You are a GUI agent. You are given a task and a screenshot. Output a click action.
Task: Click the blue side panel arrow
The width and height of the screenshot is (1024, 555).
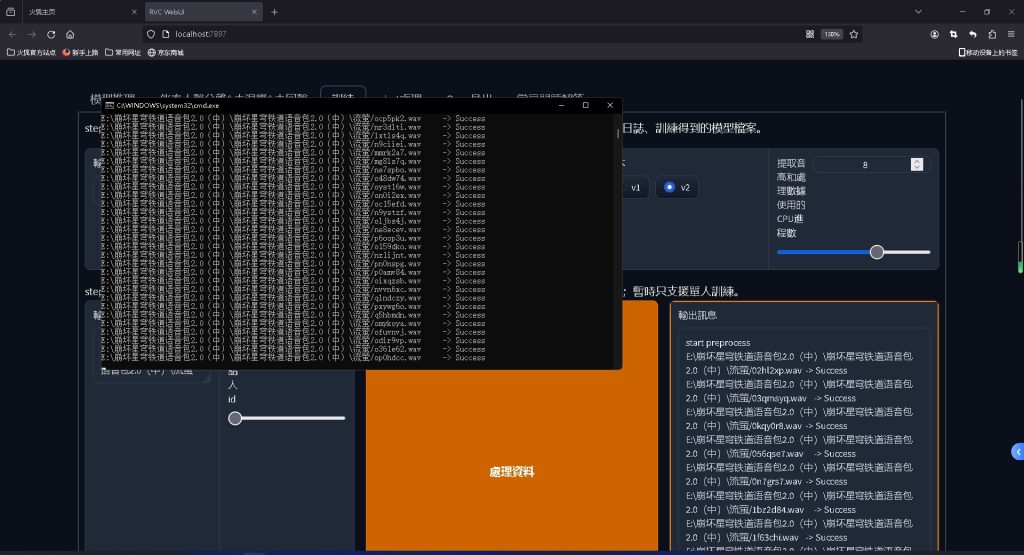click(x=1017, y=452)
